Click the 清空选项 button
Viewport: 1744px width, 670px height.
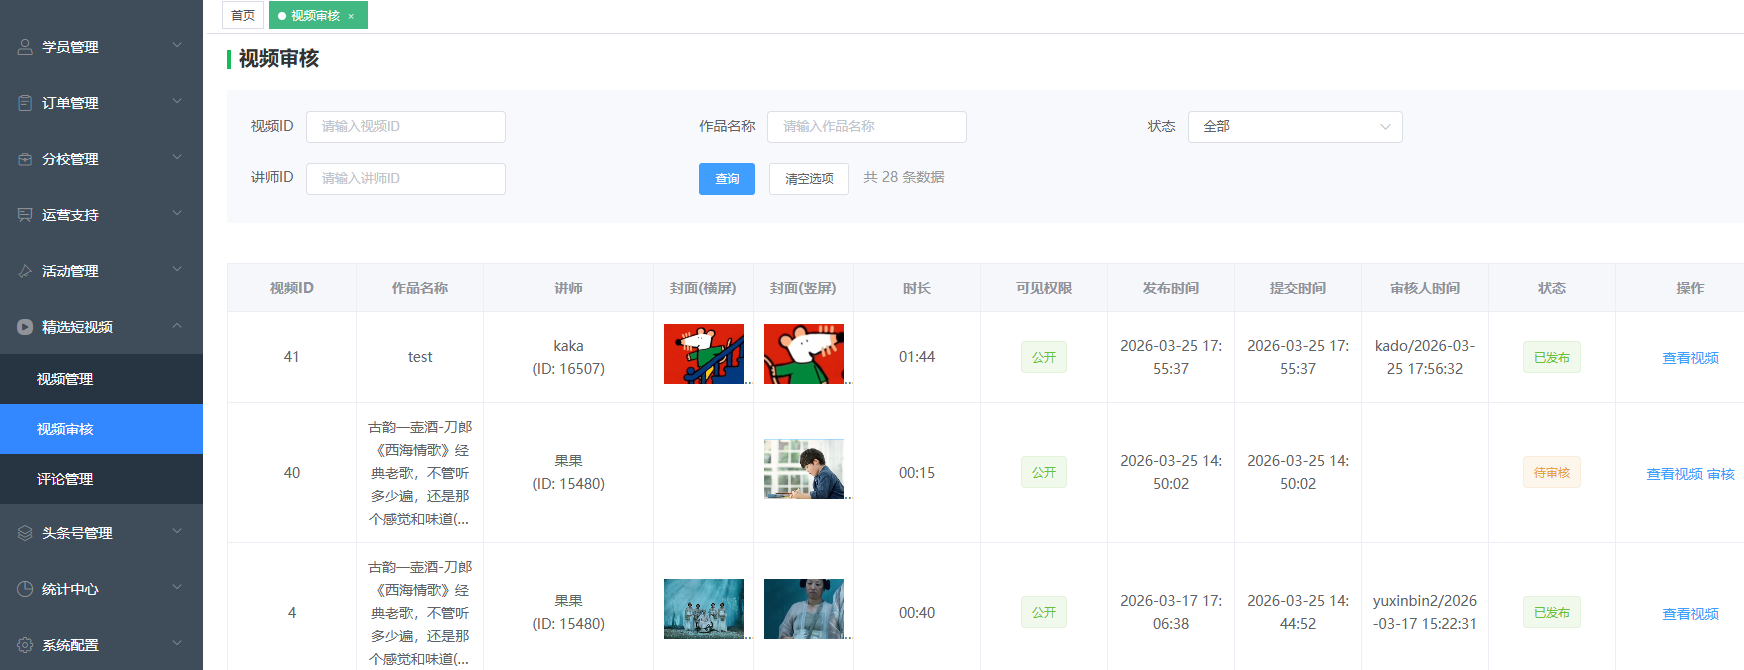click(808, 179)
